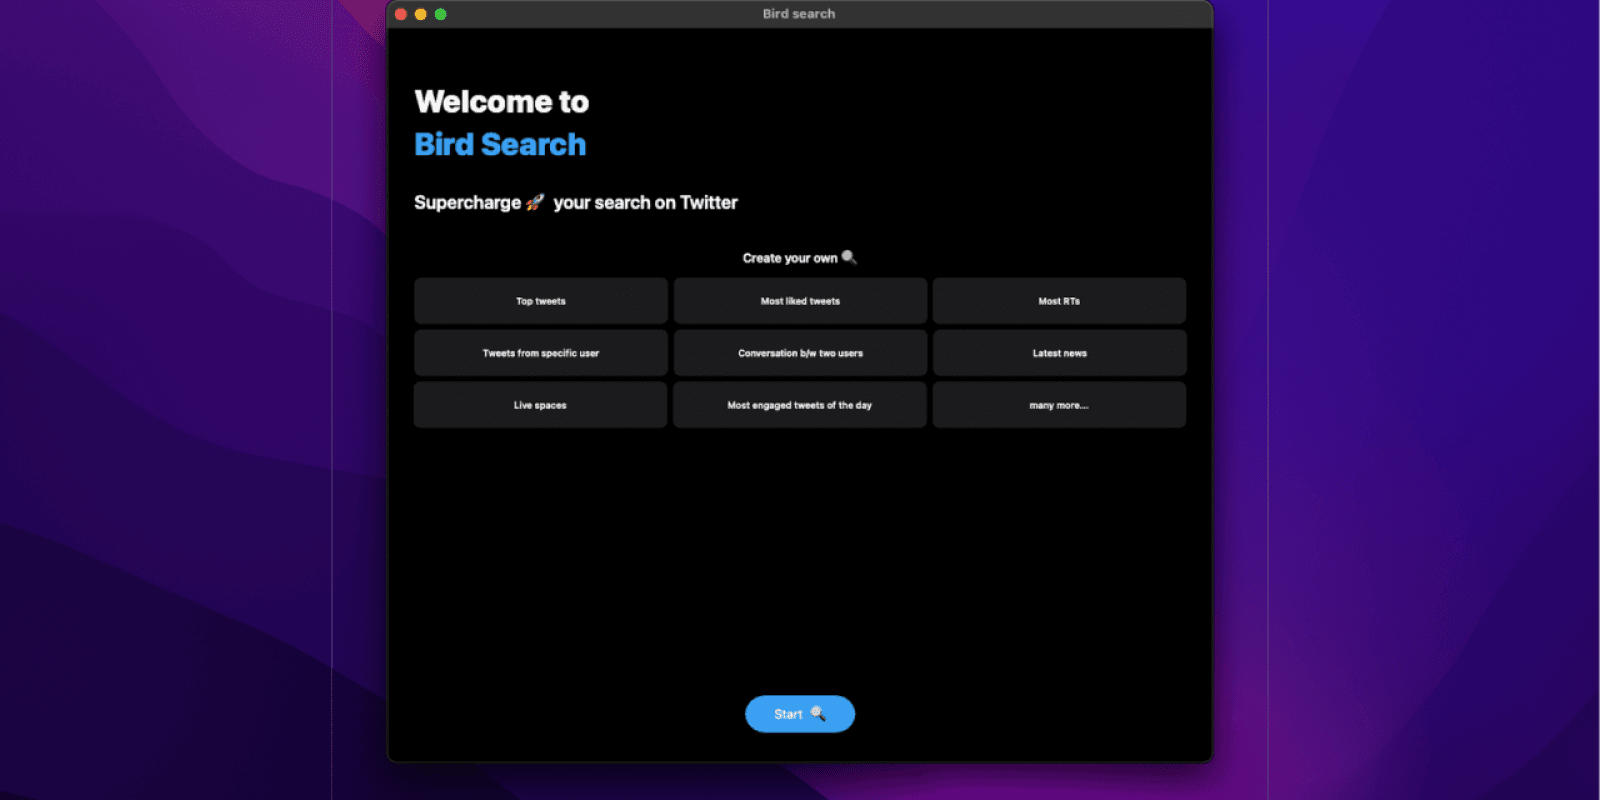1600x800 pixels.
Task: Open the Latest news tile
Action: point(1059,353)
